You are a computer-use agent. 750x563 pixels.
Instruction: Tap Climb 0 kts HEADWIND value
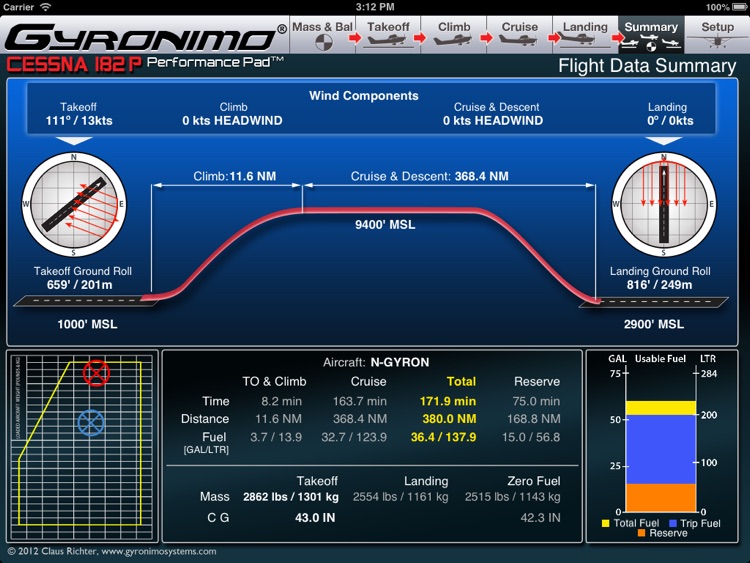point(232,121)
